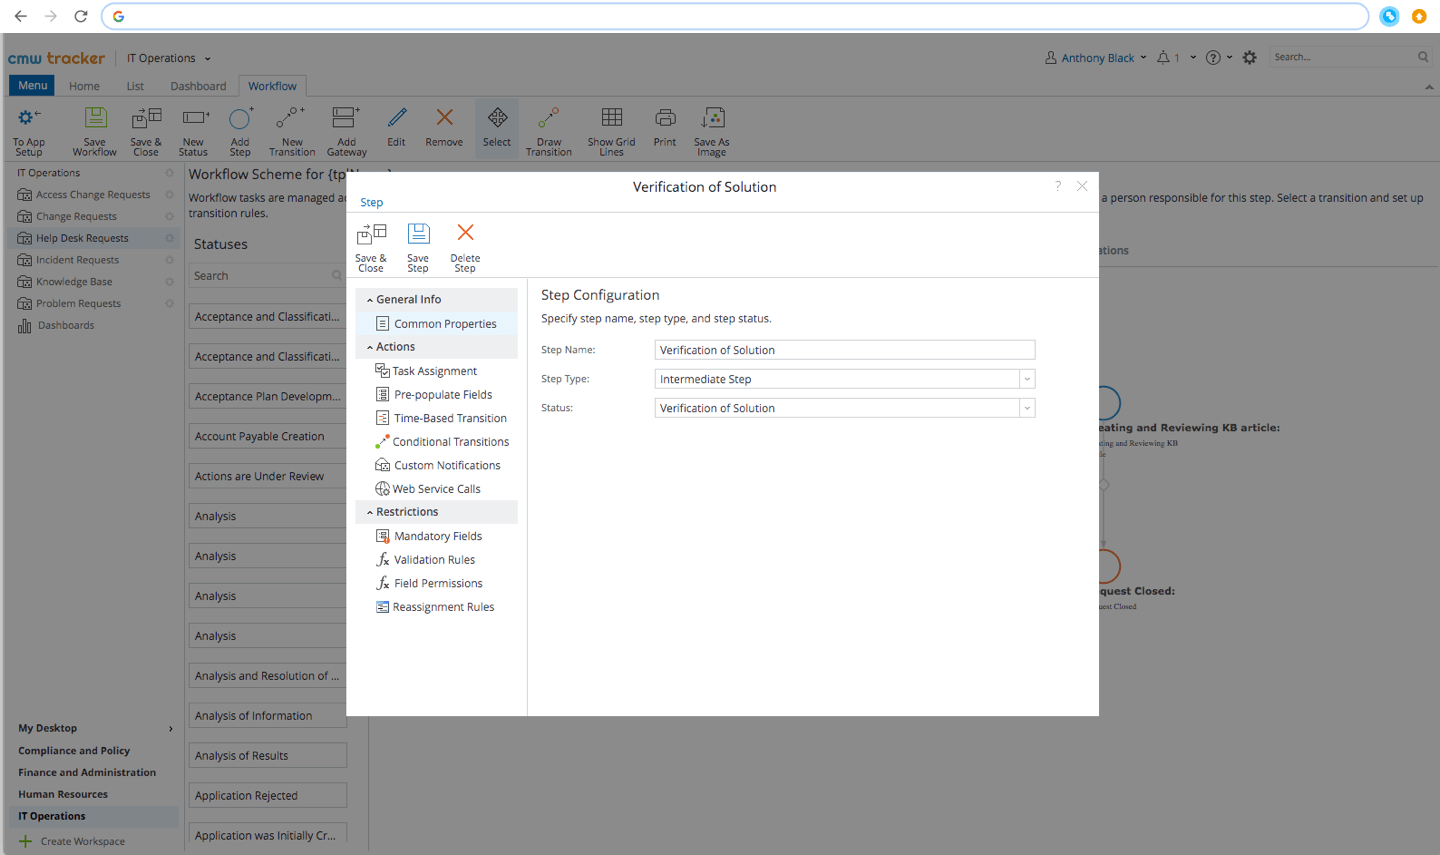Click Save As Image icon
This screenshot has height=855, width=1440.
tap(712, 118)
